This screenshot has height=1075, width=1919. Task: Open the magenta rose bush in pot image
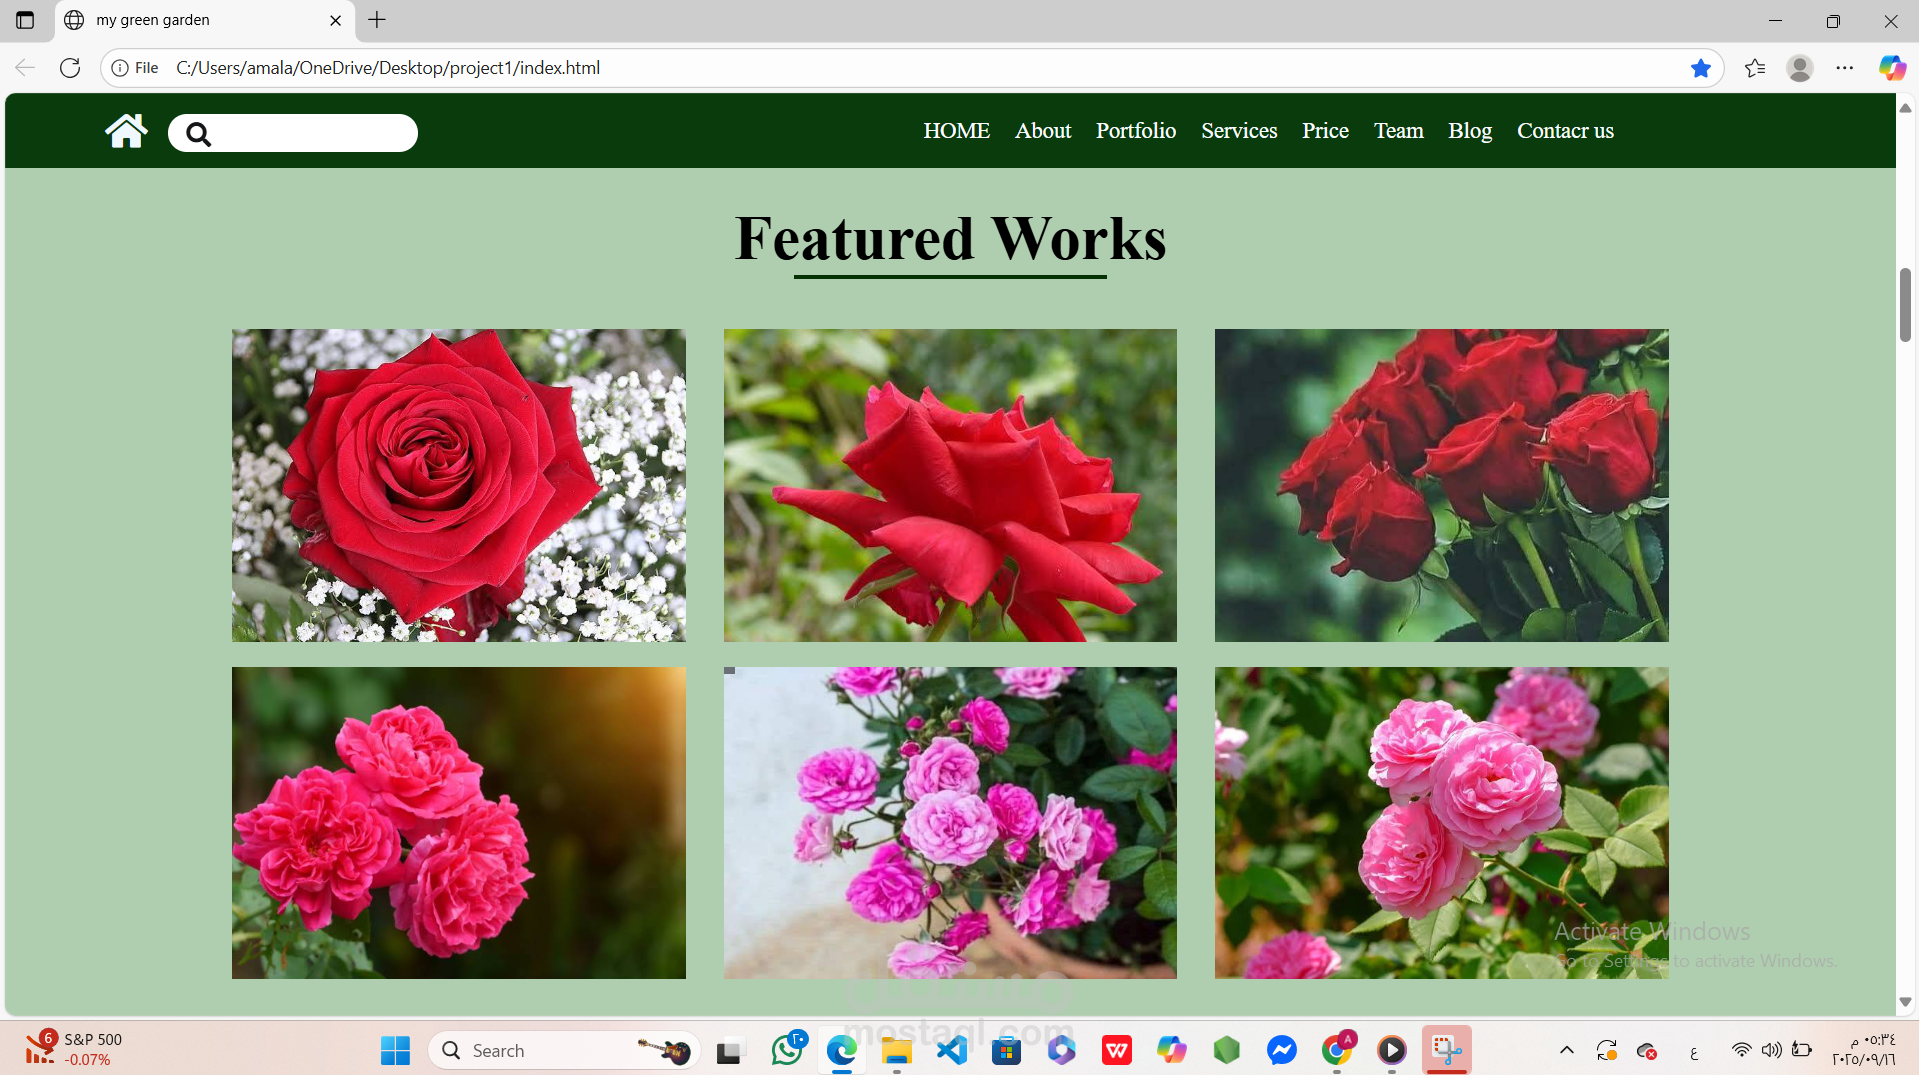pyautogui.click(x=950, y=823)
